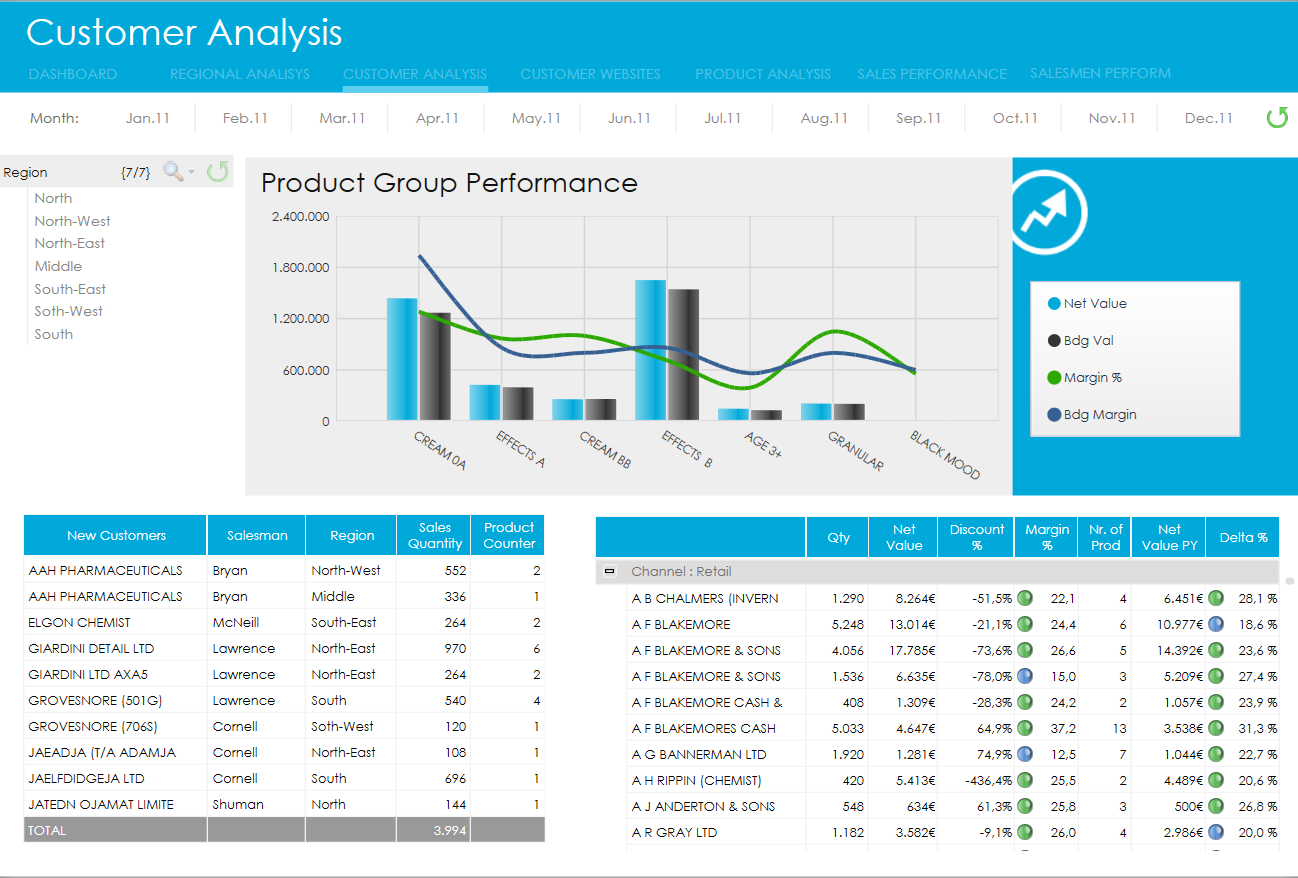Filter by North-West in the Region list

72,221
